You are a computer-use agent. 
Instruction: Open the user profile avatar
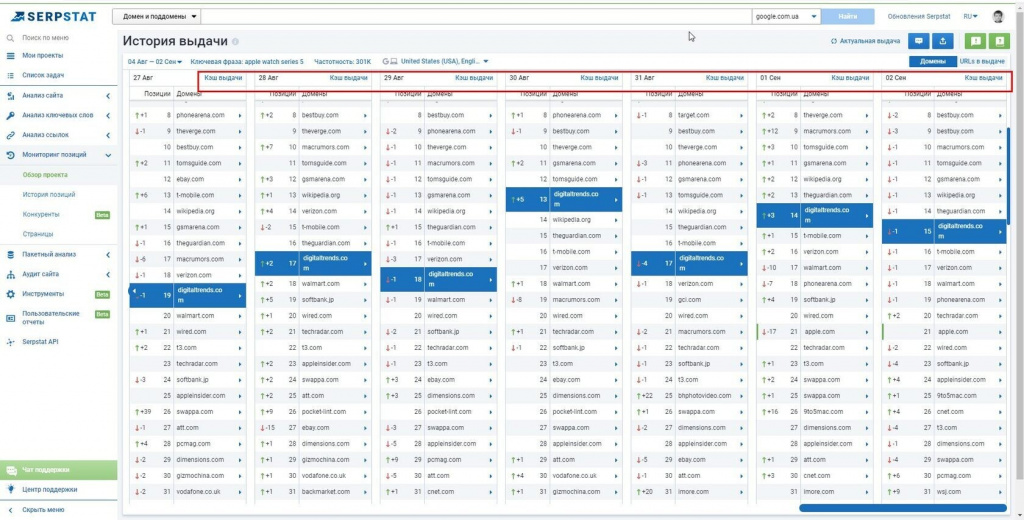point(998,17)
